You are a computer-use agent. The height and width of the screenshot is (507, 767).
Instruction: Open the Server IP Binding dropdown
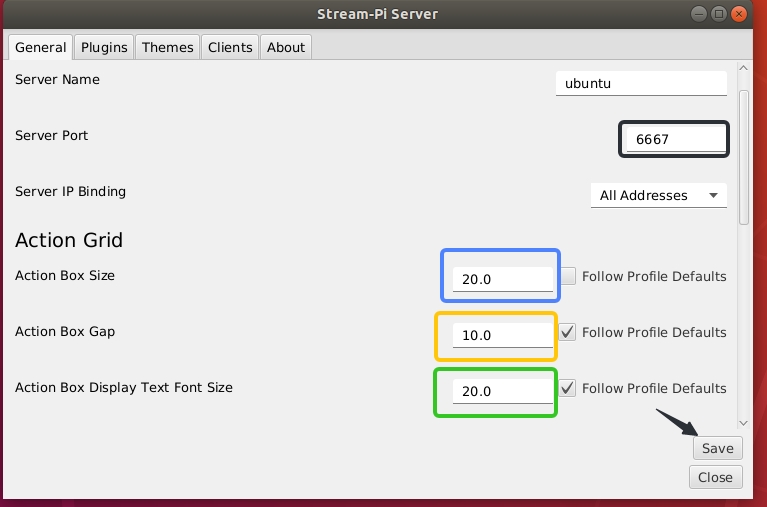click(659, 195)
